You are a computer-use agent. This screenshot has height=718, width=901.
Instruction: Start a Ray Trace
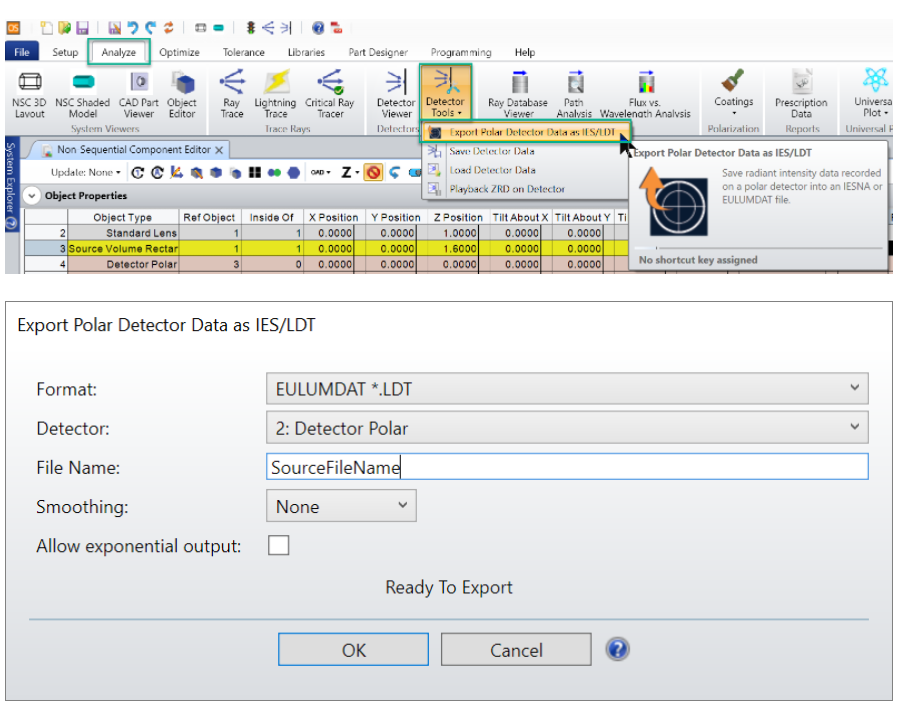click(232, 95)
